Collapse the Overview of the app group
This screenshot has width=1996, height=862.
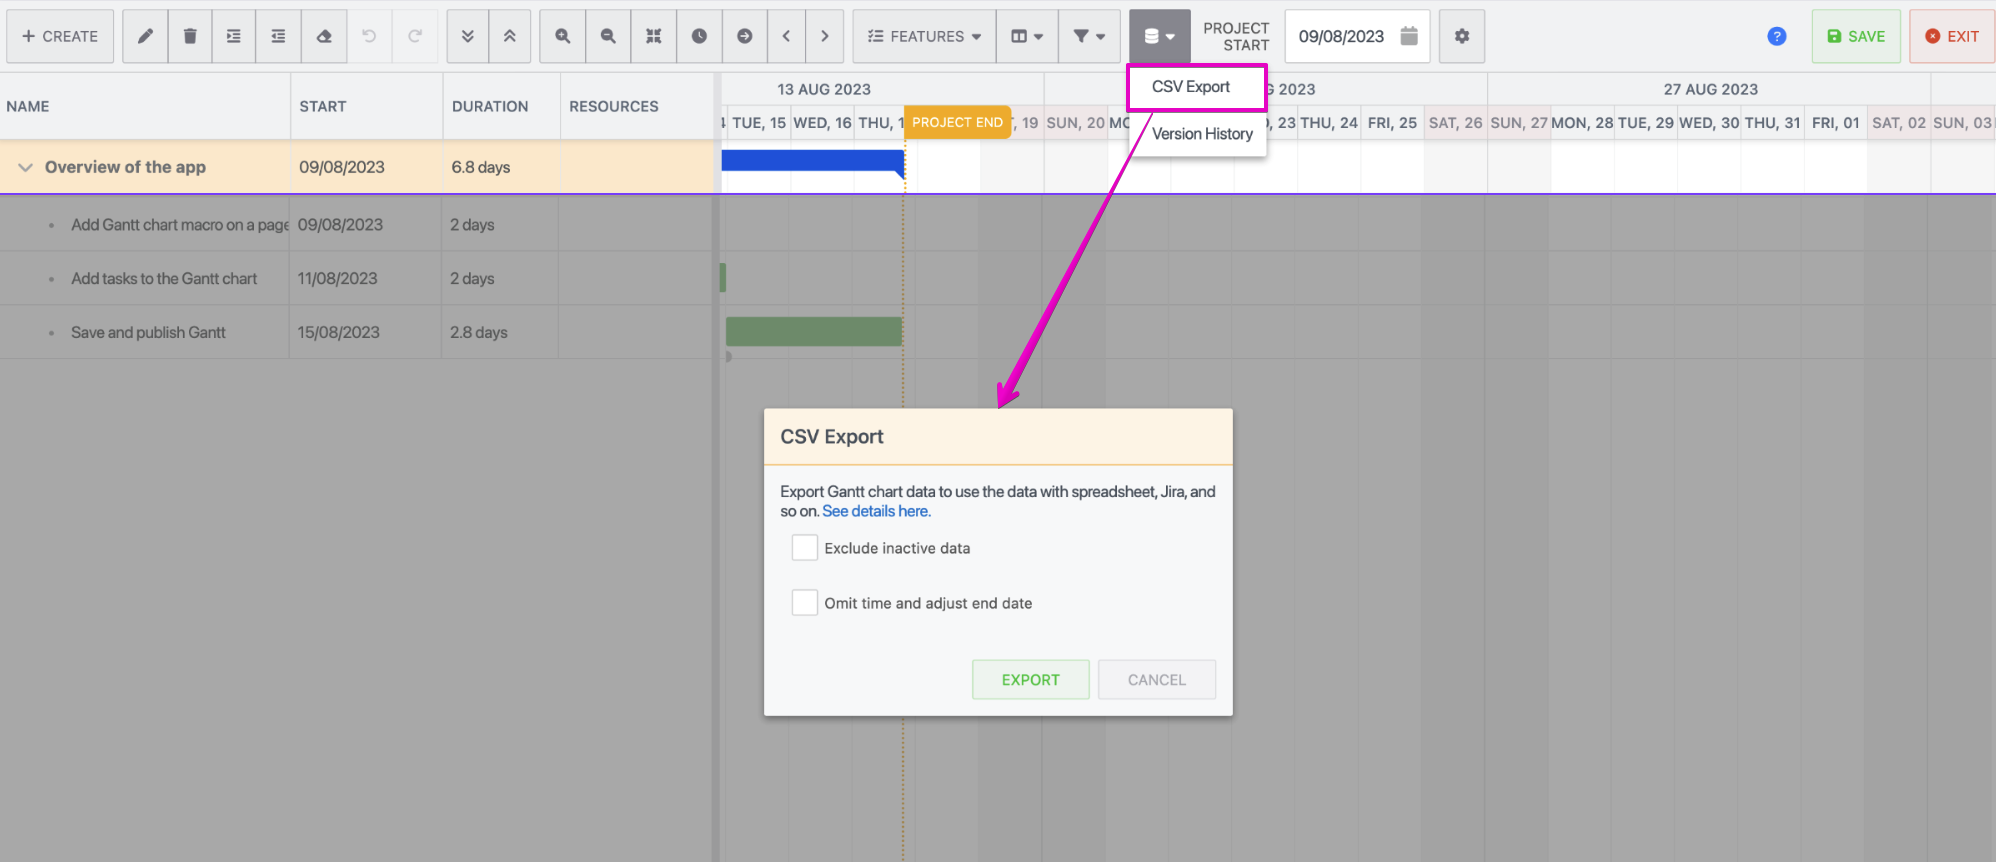(x=25, y=167)
